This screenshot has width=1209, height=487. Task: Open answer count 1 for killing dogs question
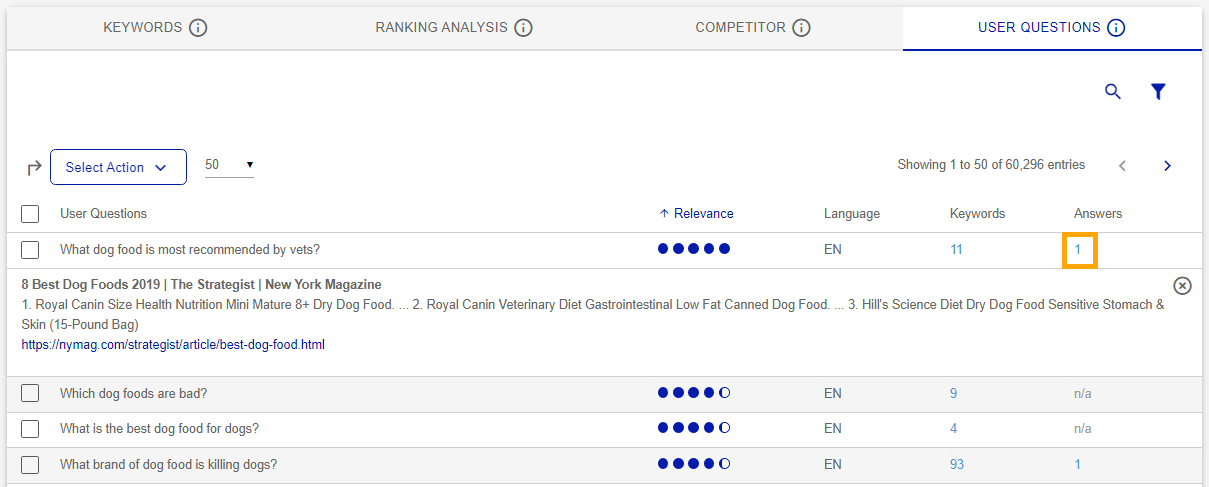pos(1078,465)
